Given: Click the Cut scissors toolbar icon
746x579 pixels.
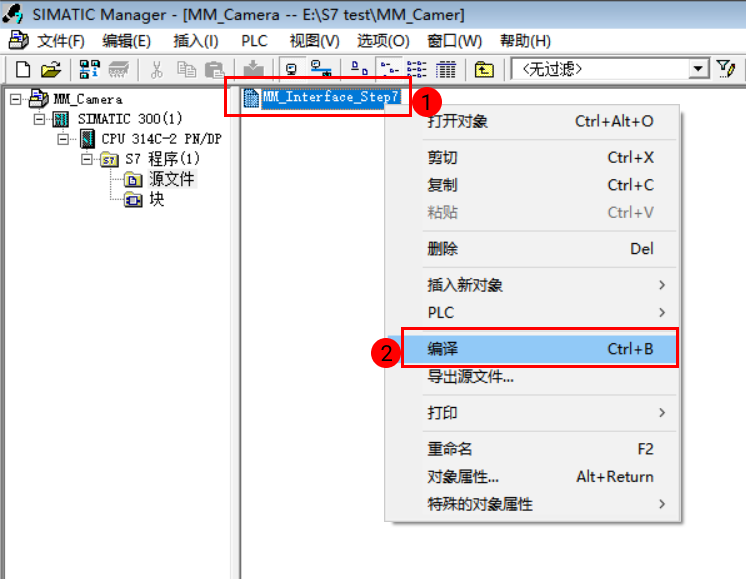Looking at the screenshot, I should click(157, 69).
